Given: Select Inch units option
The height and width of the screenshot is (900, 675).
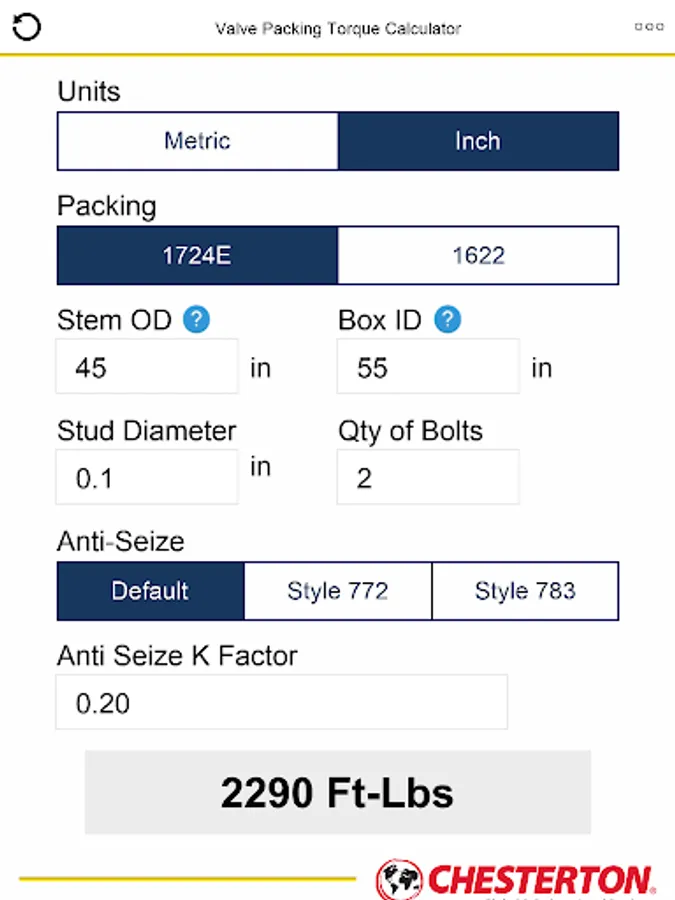Looking at the screenshot, I should (478, 141).
